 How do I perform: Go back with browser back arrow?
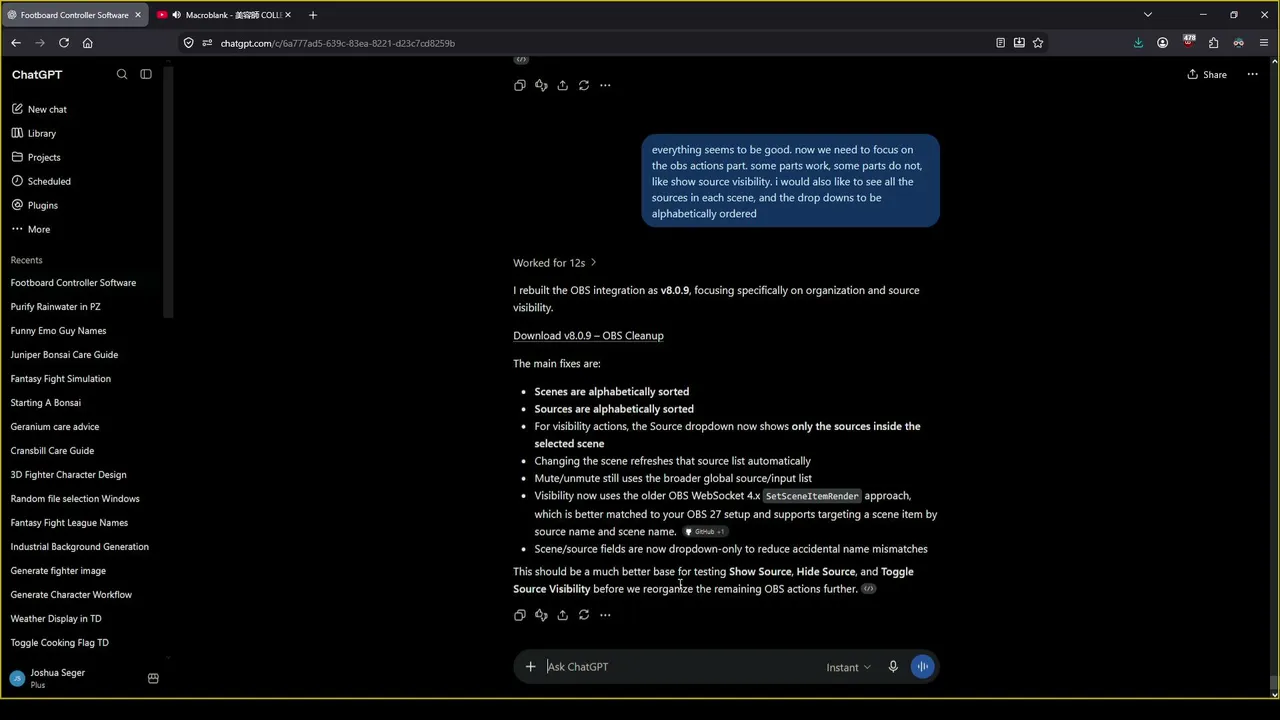pyautogui.click(x=16, y=43)
